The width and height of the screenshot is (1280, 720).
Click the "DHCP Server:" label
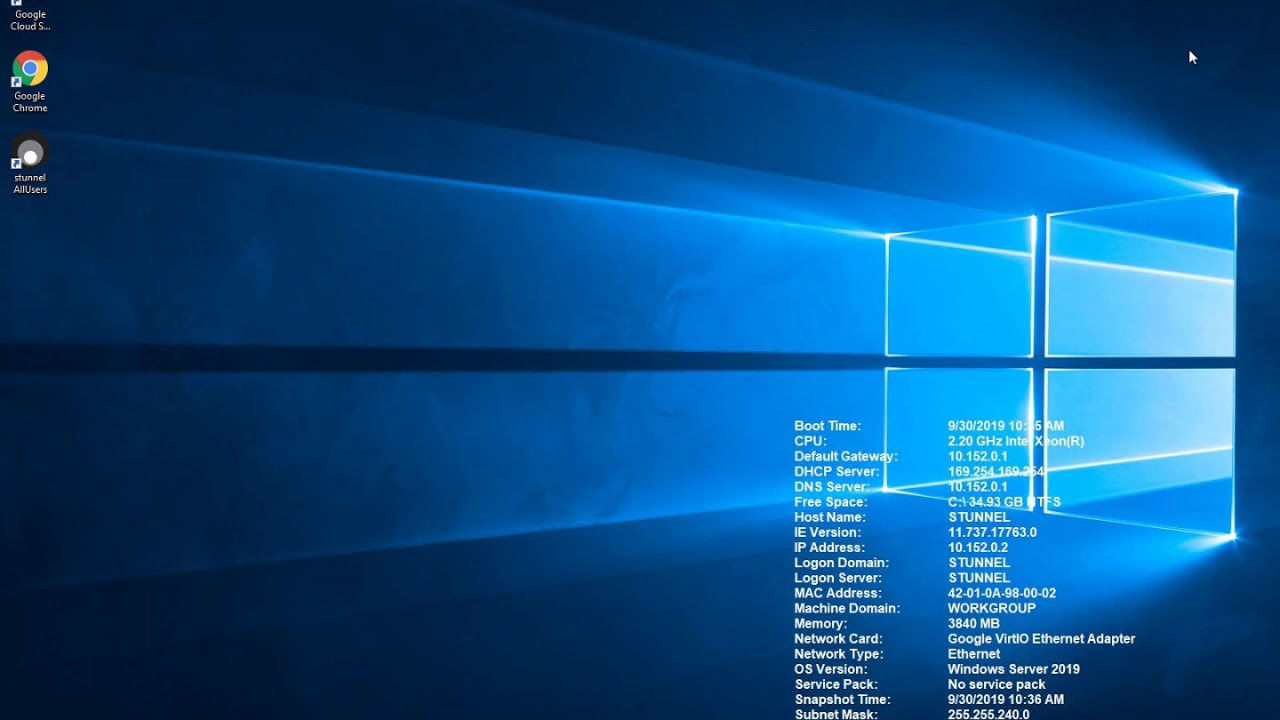(x=837, y=471)
